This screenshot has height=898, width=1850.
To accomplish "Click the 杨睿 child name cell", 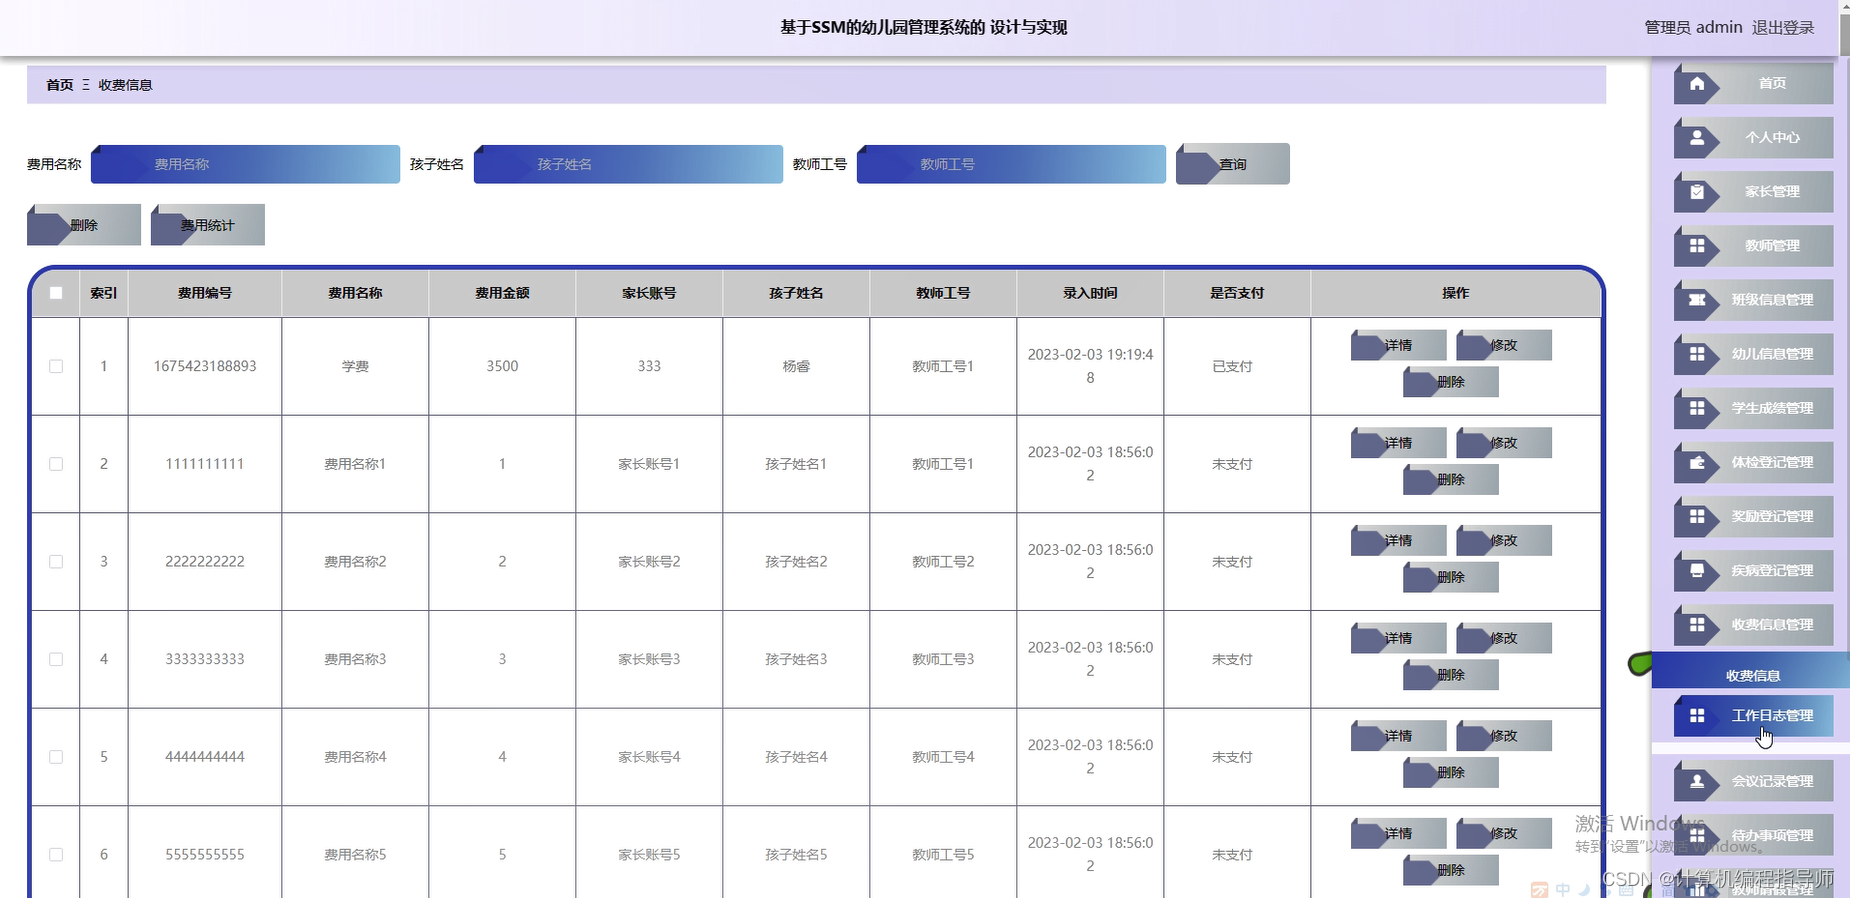I will [796, 367].
